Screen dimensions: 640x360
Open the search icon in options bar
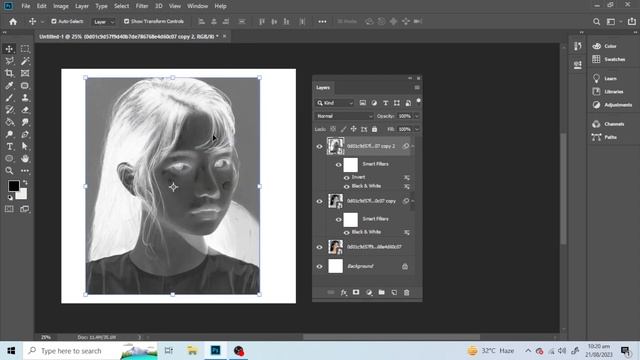[x=596, y=22]
